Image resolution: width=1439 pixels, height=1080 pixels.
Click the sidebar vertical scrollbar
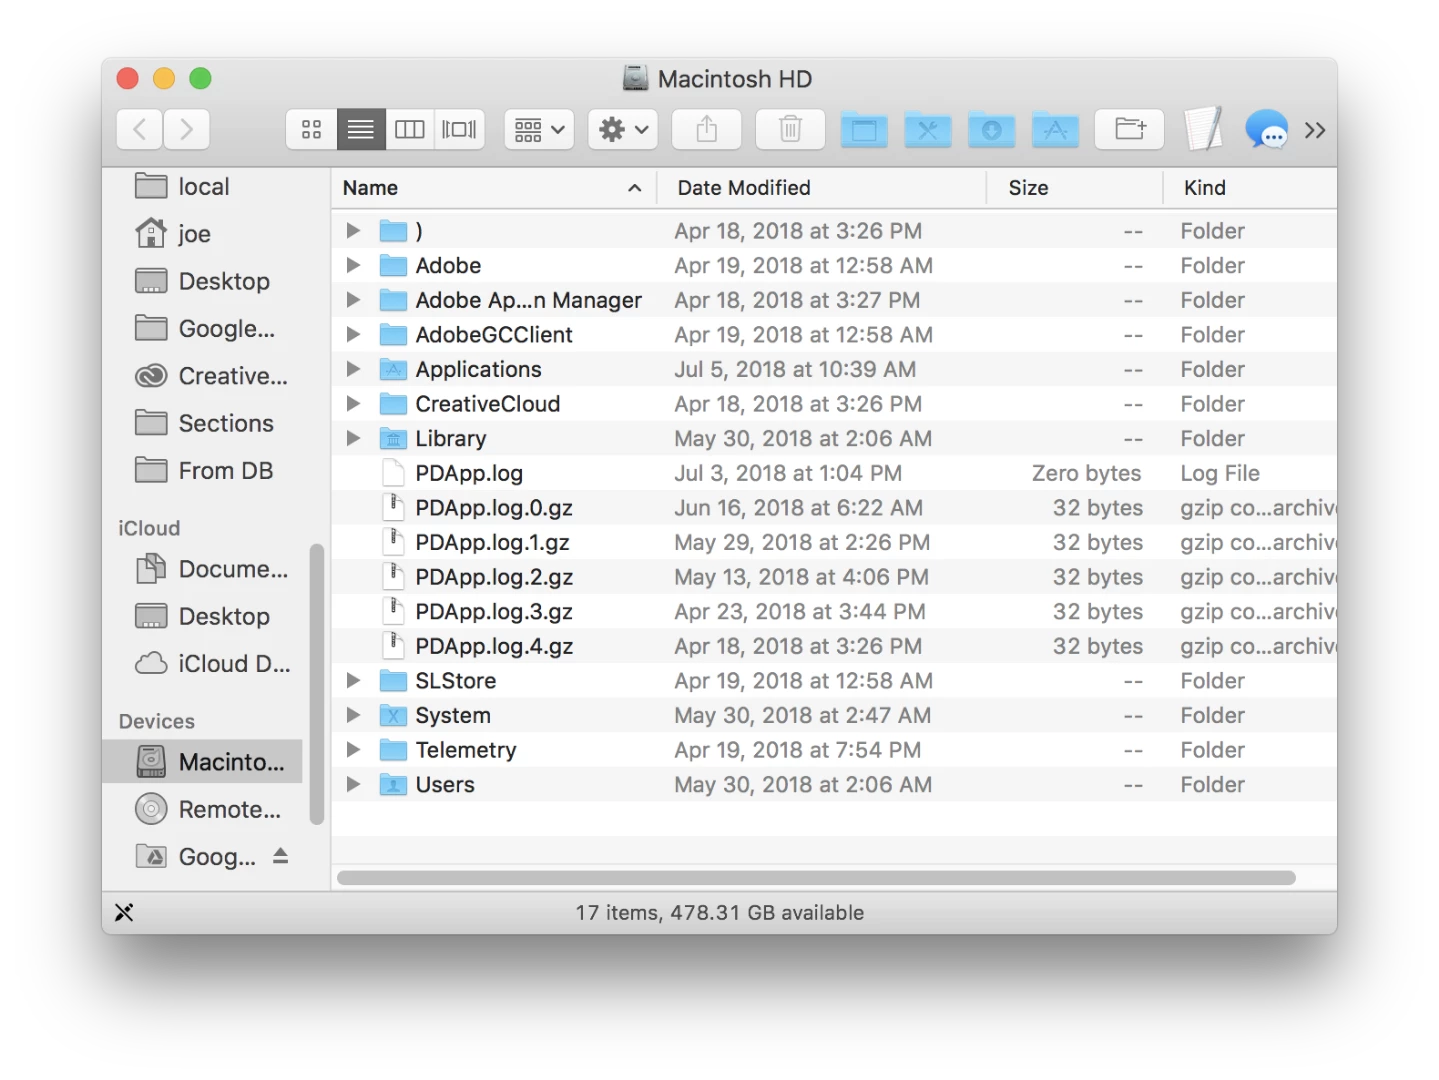click(x=317, y=684)
